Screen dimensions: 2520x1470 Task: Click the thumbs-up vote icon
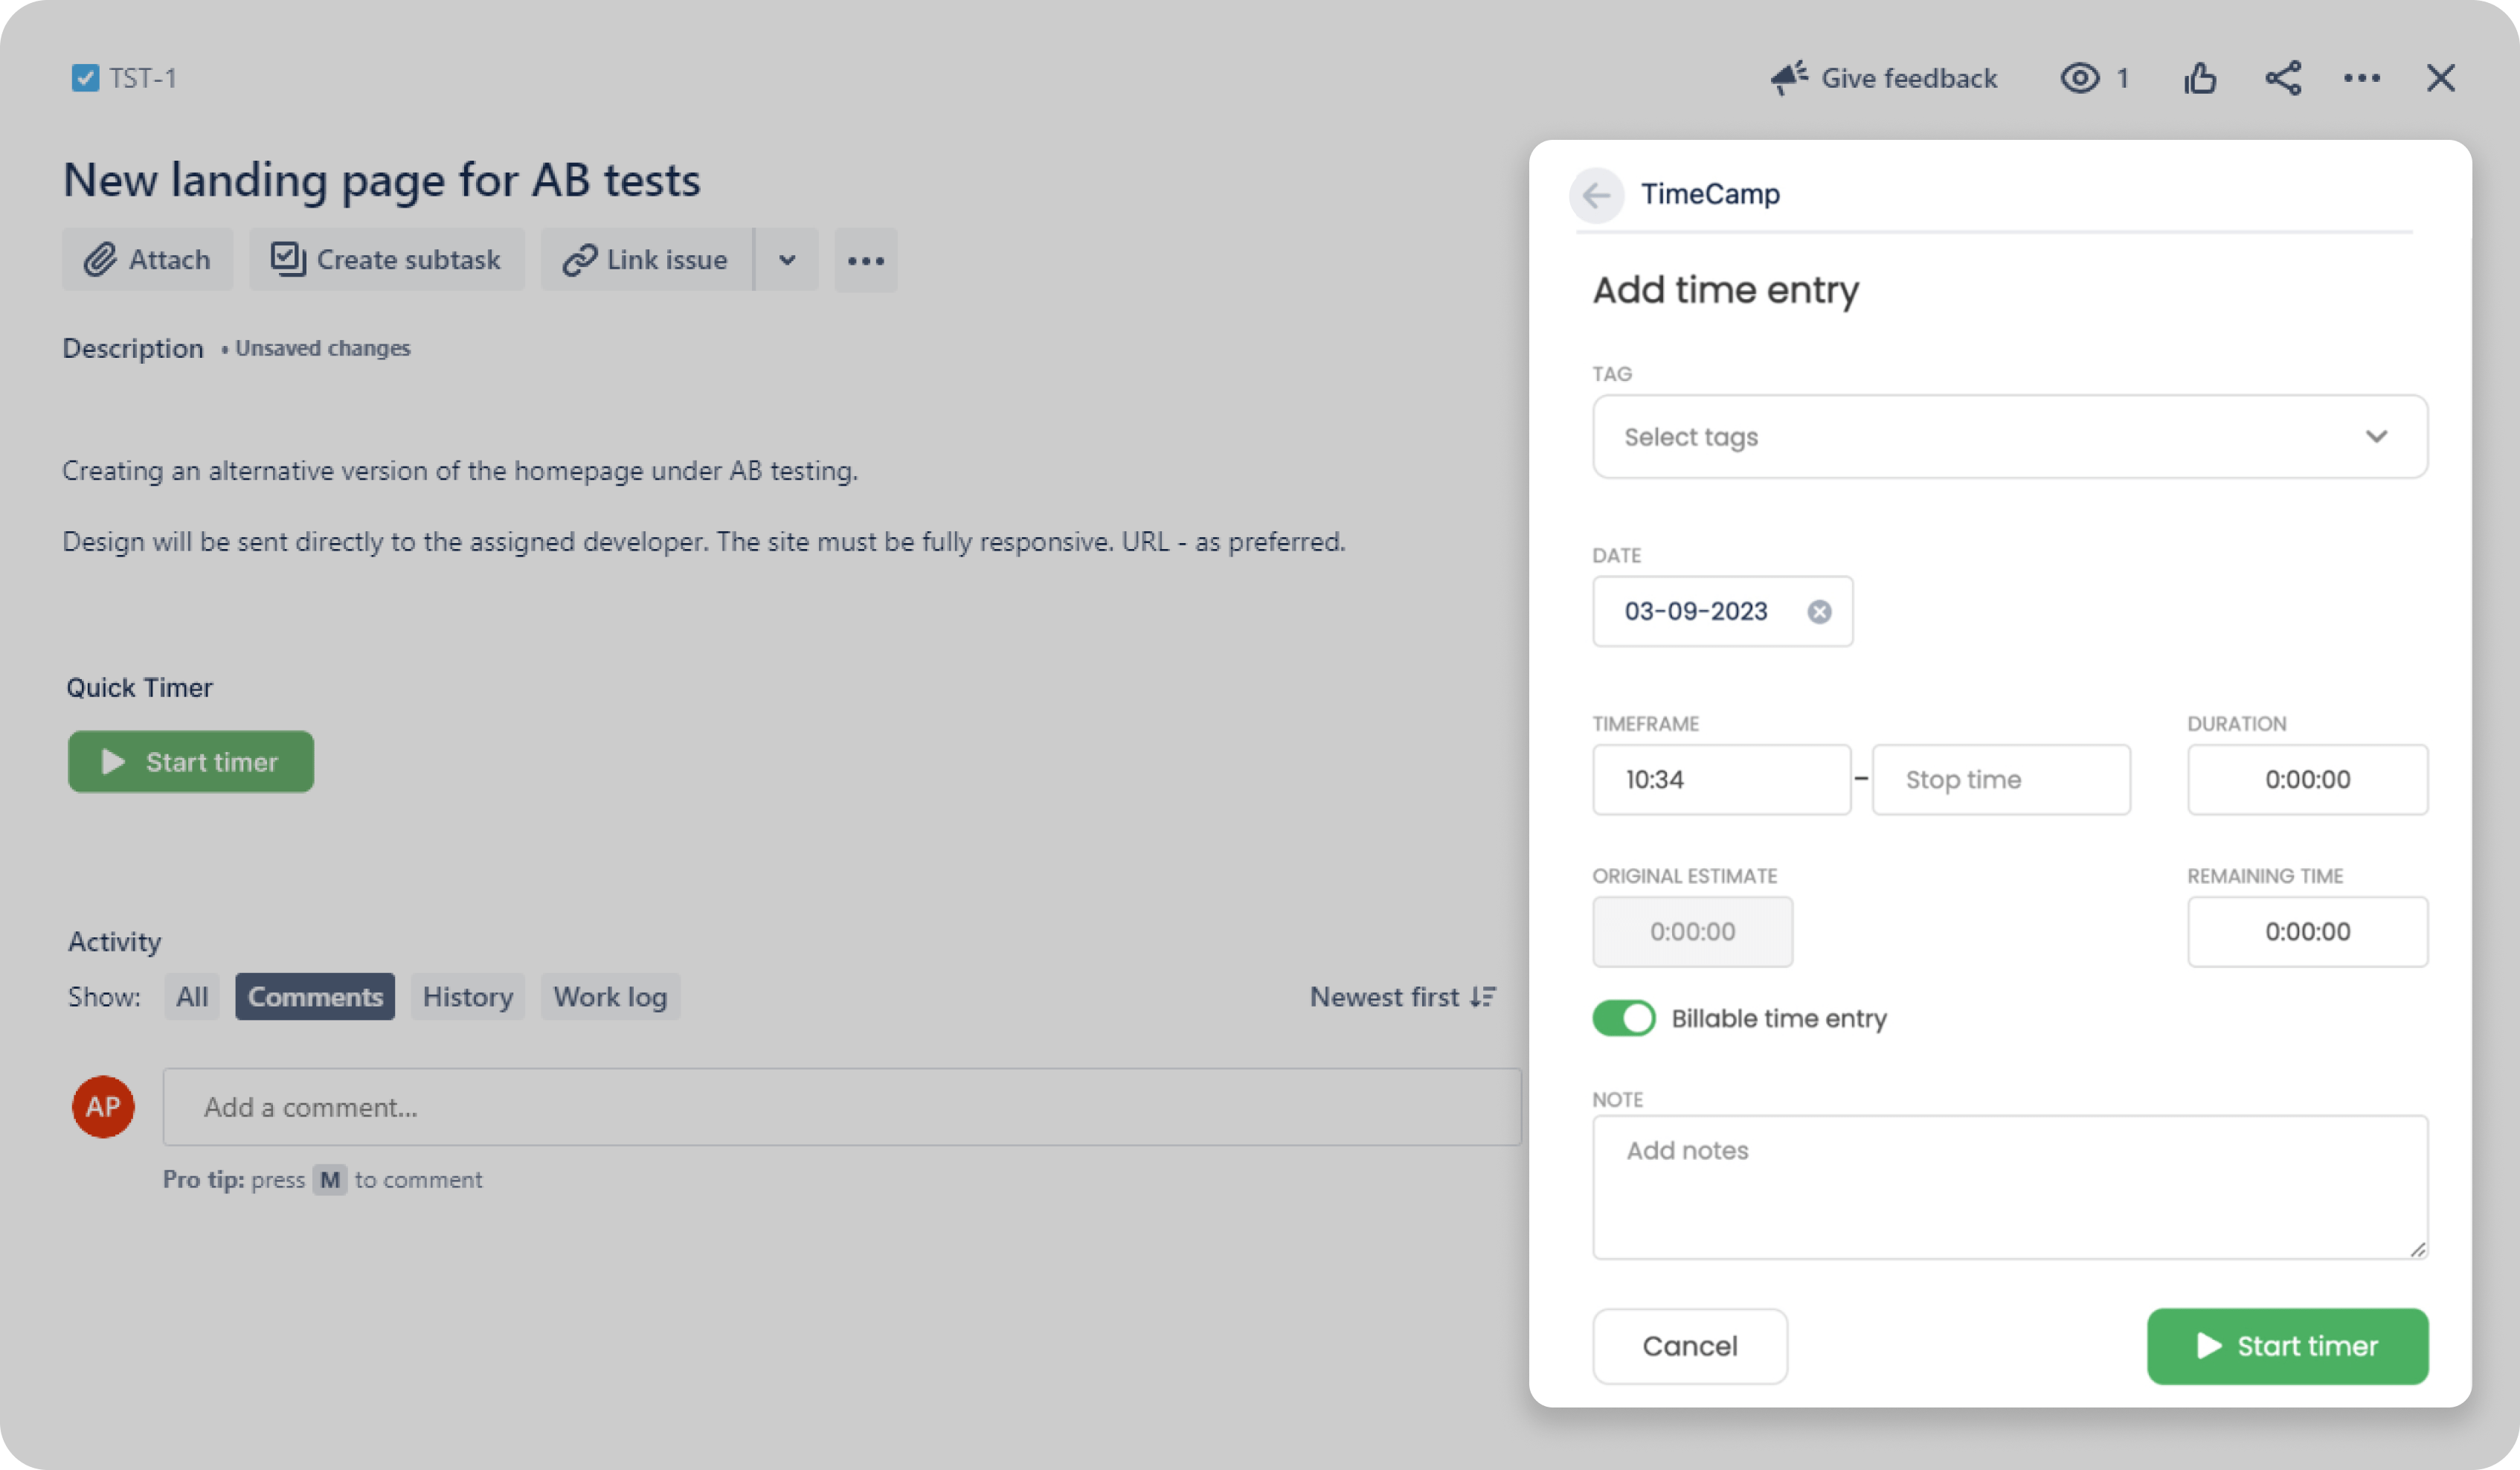point(2200,78)
